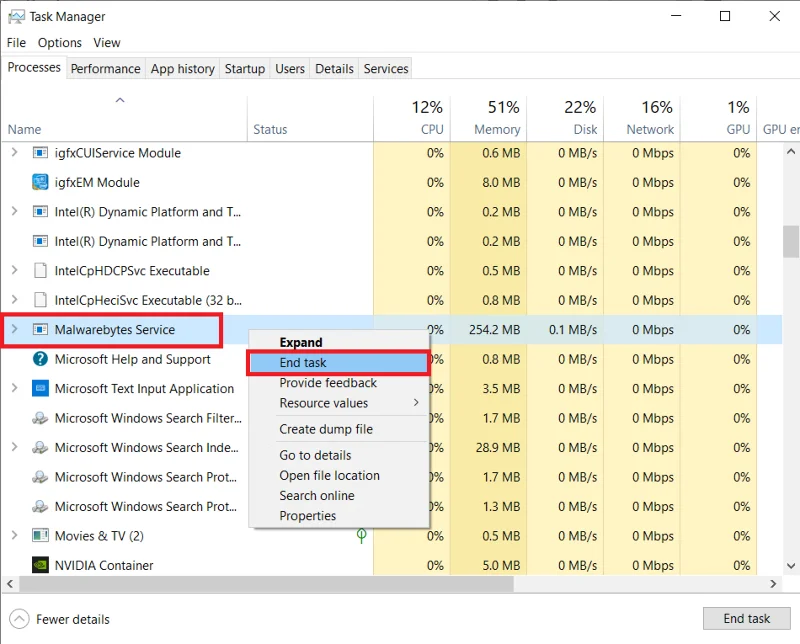Sort by the Memory column header
This screenshot has height=644, width=800.
click(x=488, y=118)
